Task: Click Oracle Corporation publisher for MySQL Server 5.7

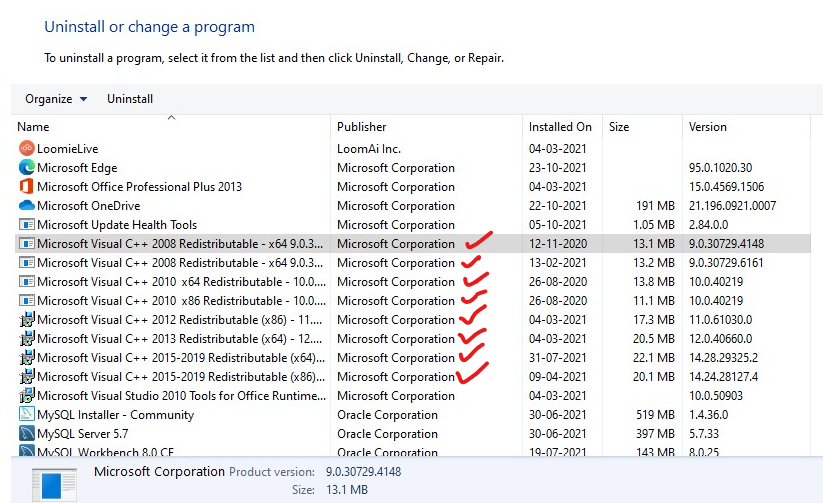Action: pyautogui.click(x=387, y=434)
